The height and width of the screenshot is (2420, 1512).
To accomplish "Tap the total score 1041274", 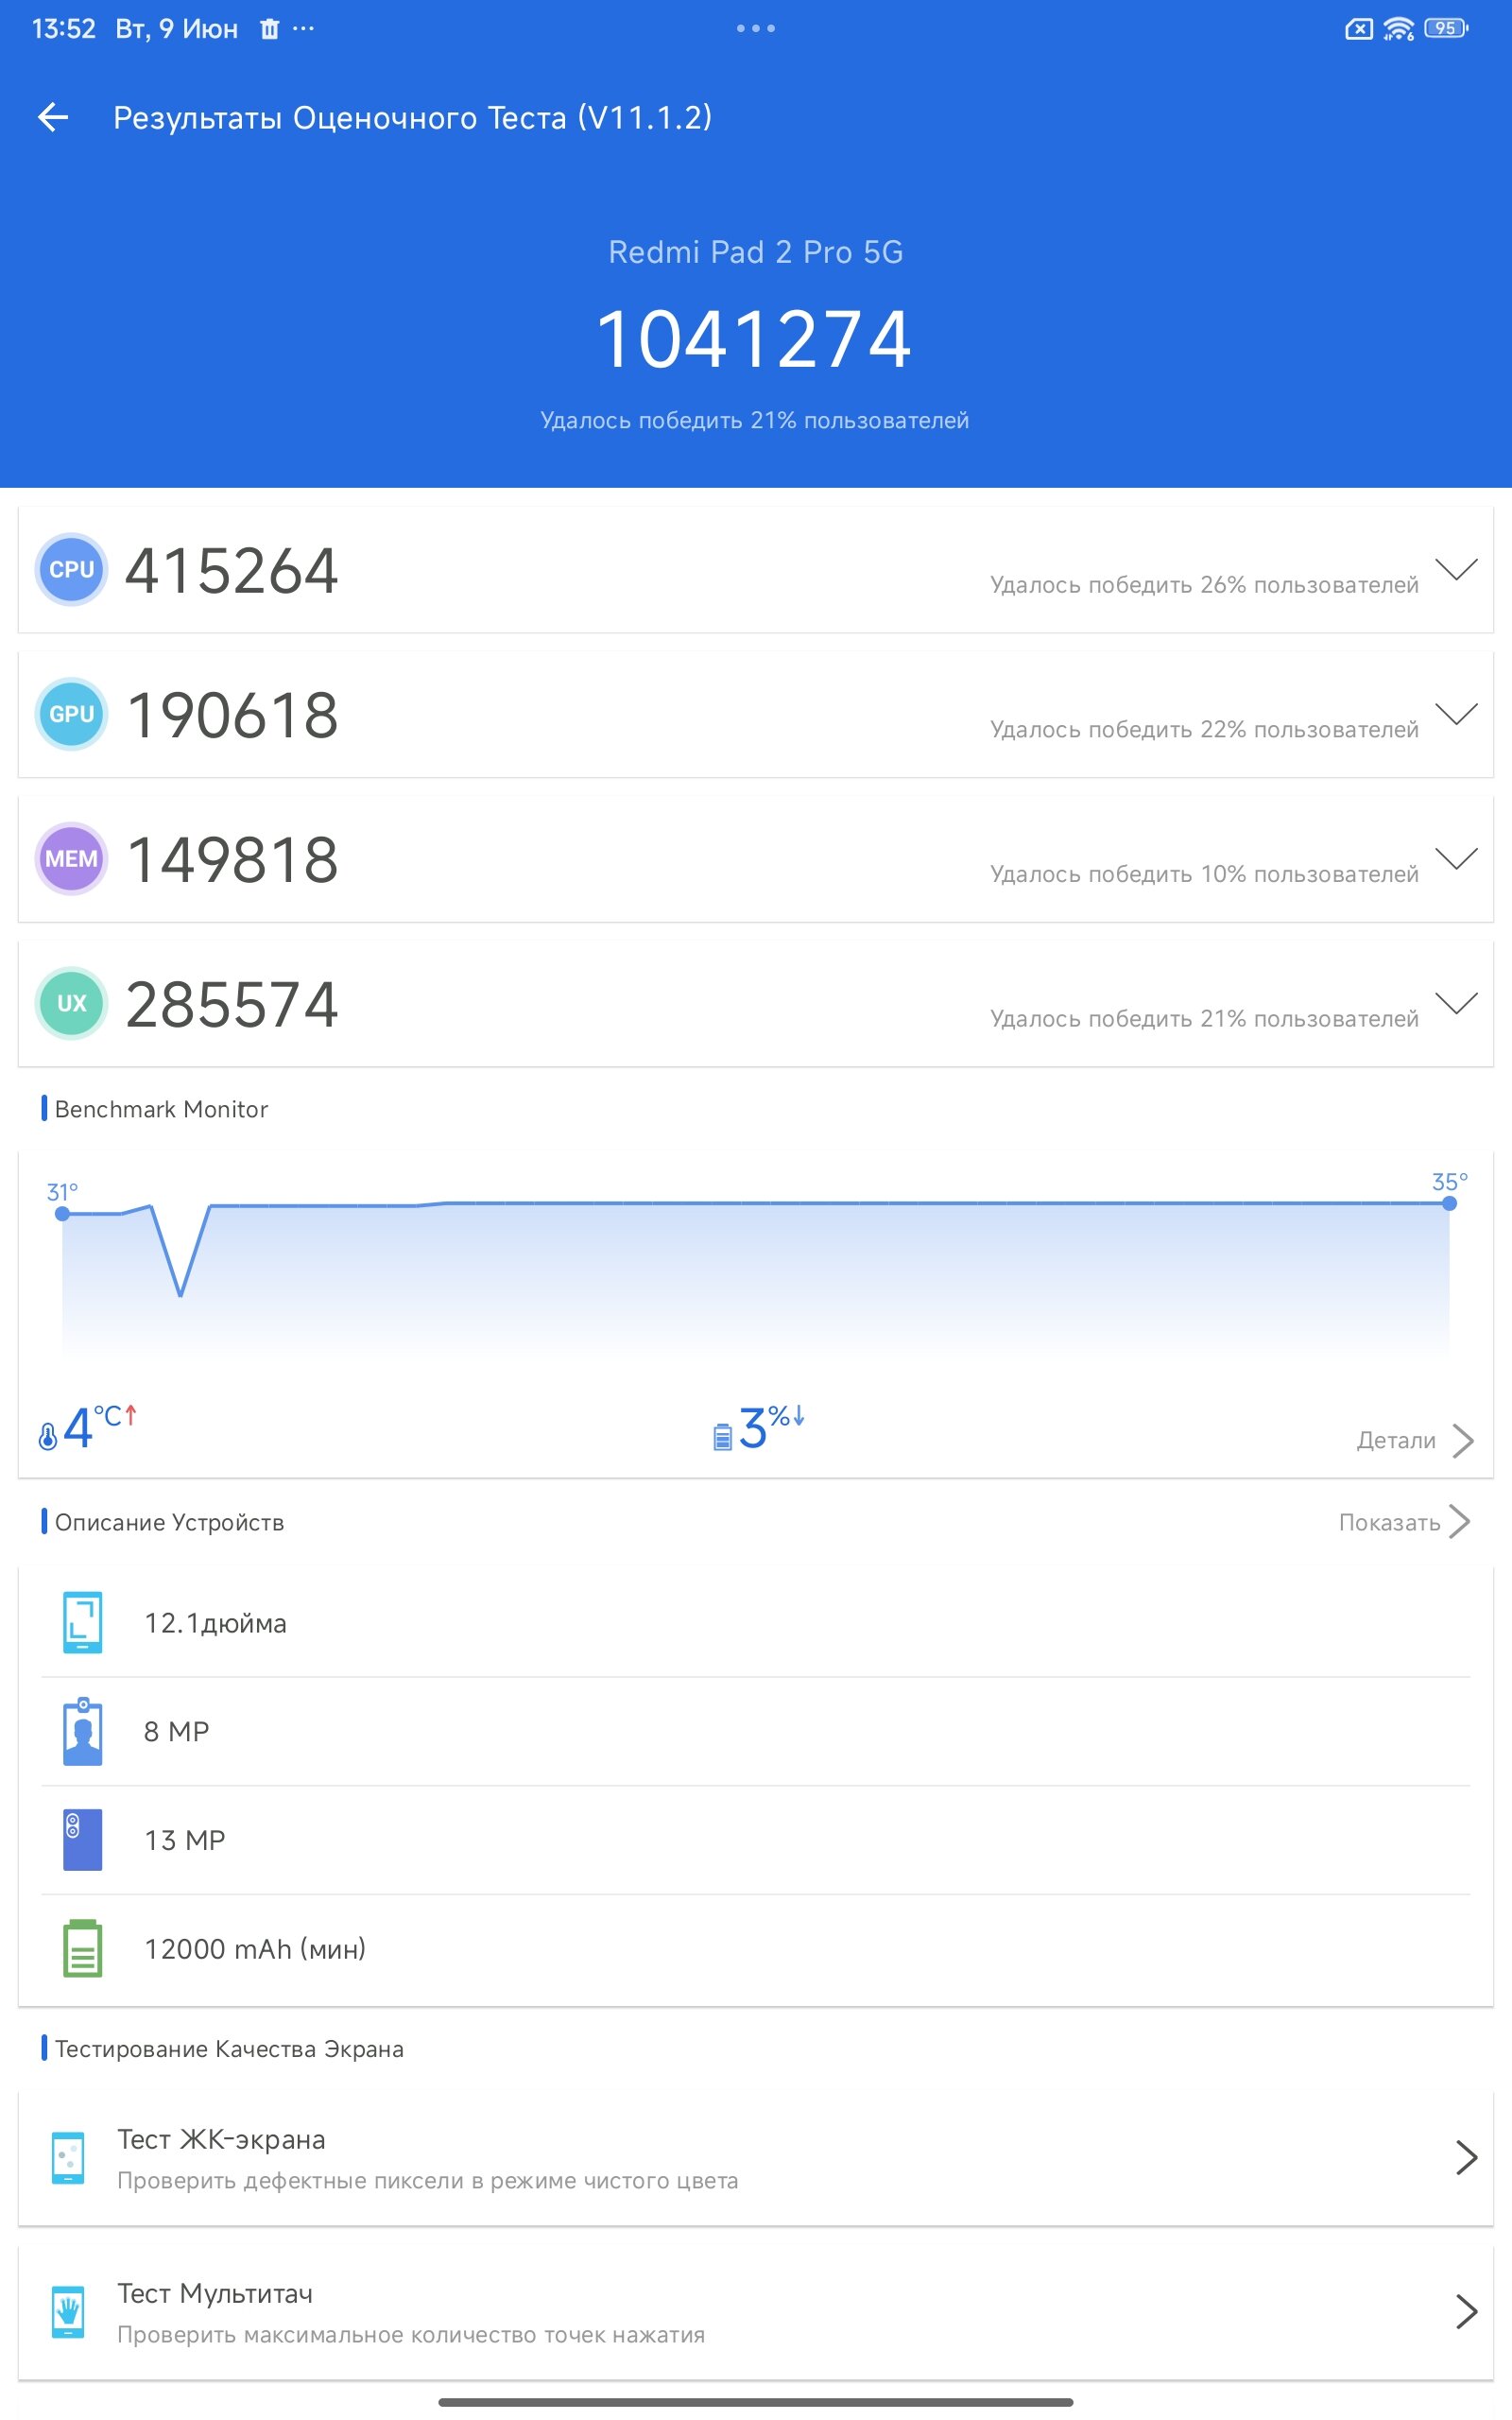I will [754, 339].
